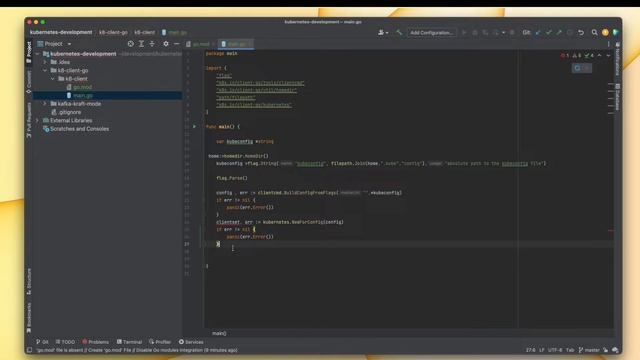
Task: Toggle the Pull Requests sidebar tab
Action: [x=29, y=120]
